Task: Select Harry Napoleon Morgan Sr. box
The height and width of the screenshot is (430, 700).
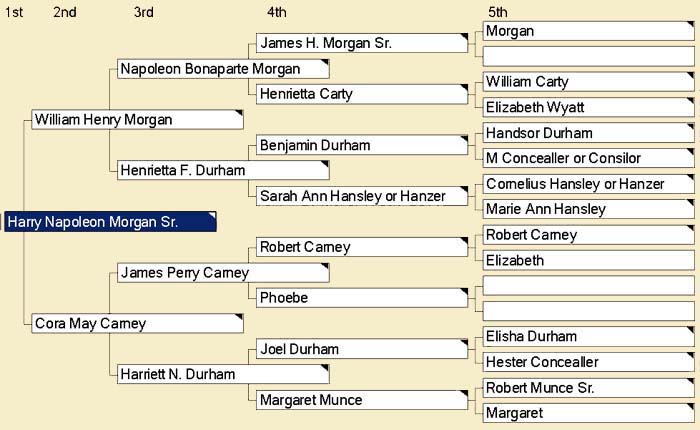Action: pos(110,222)
